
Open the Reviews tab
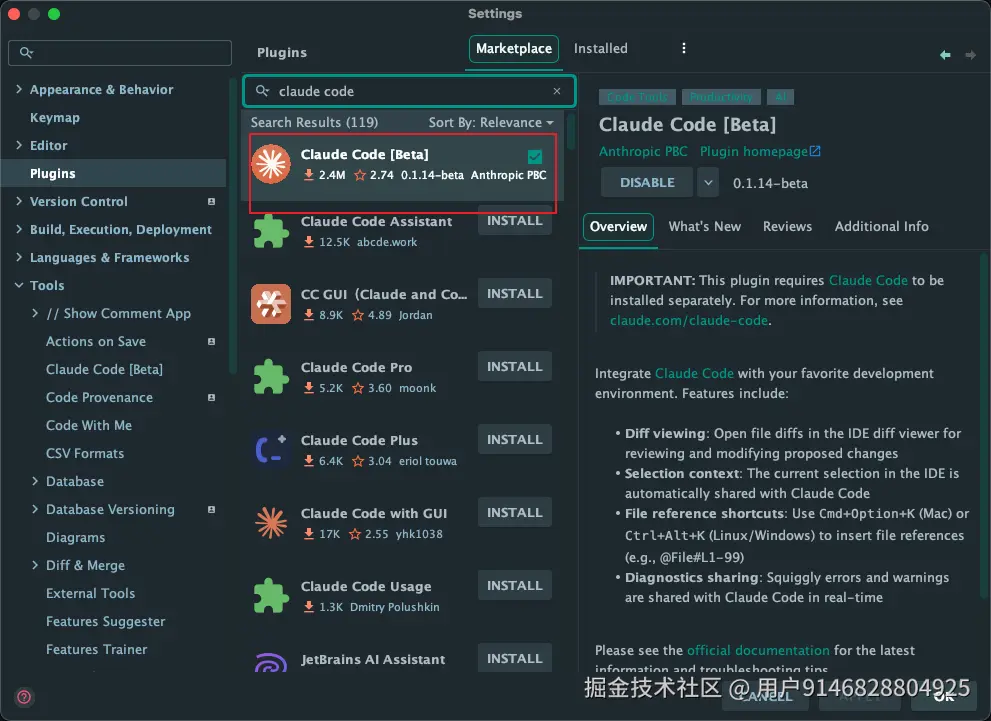pos(787,226)
